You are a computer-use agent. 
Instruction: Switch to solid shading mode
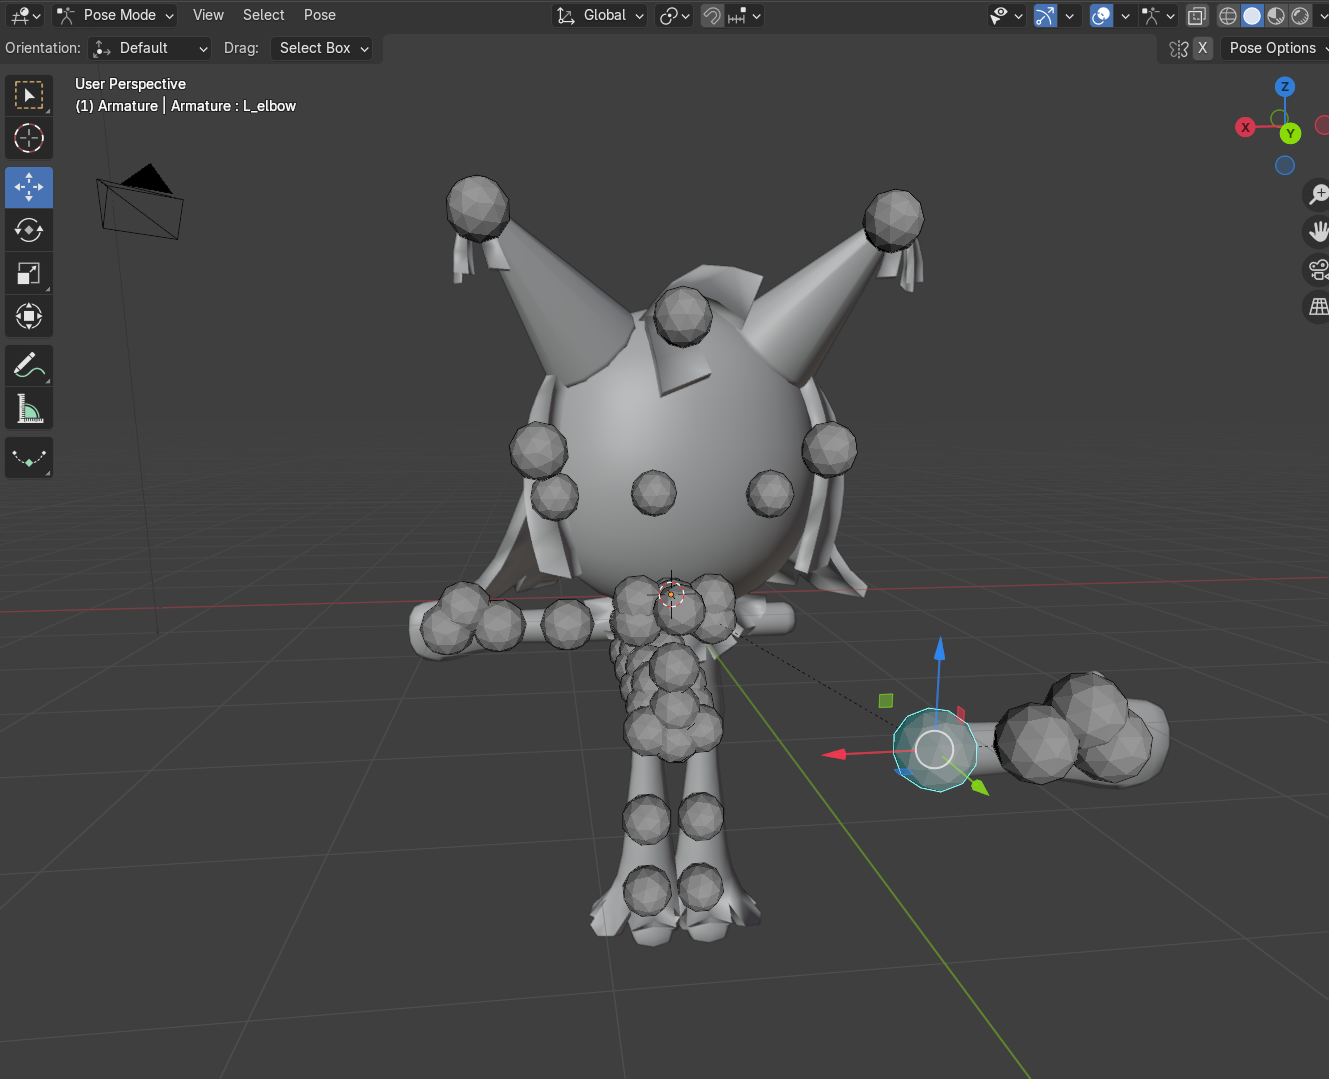coord(1252,15)
